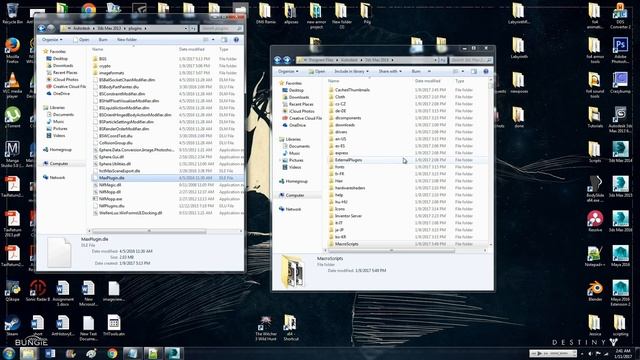Image resolution: width=640 pixels, height=360 pixels.
Task: Select Computer in 3ds Max 2013 window sidebar
Action: pos(291,195)
